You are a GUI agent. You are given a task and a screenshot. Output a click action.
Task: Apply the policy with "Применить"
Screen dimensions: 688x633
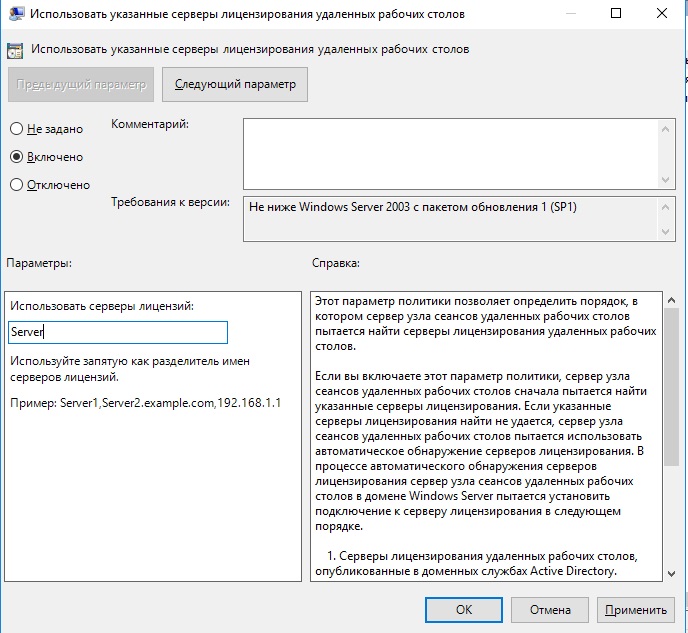[635, 609]
